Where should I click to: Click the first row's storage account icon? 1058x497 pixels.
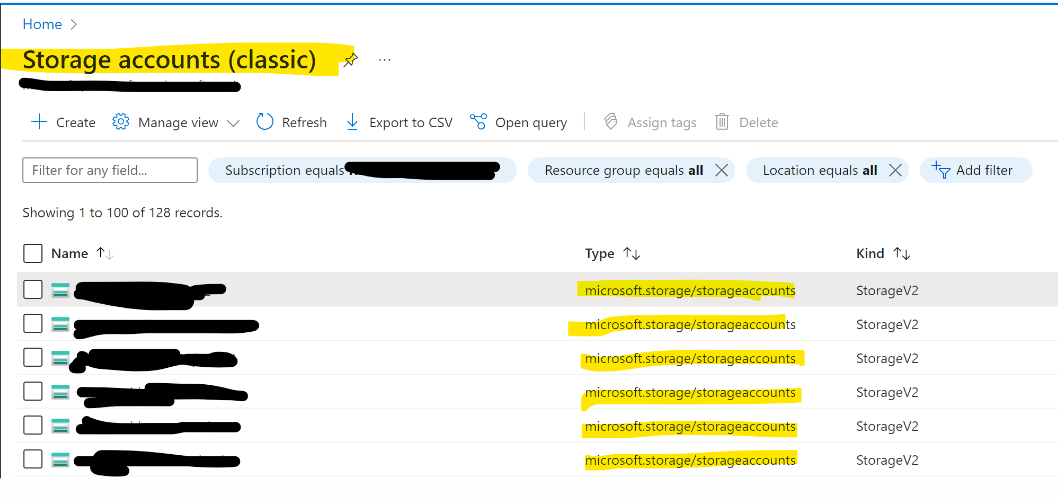pyautogui.click(x=61, y=291)
